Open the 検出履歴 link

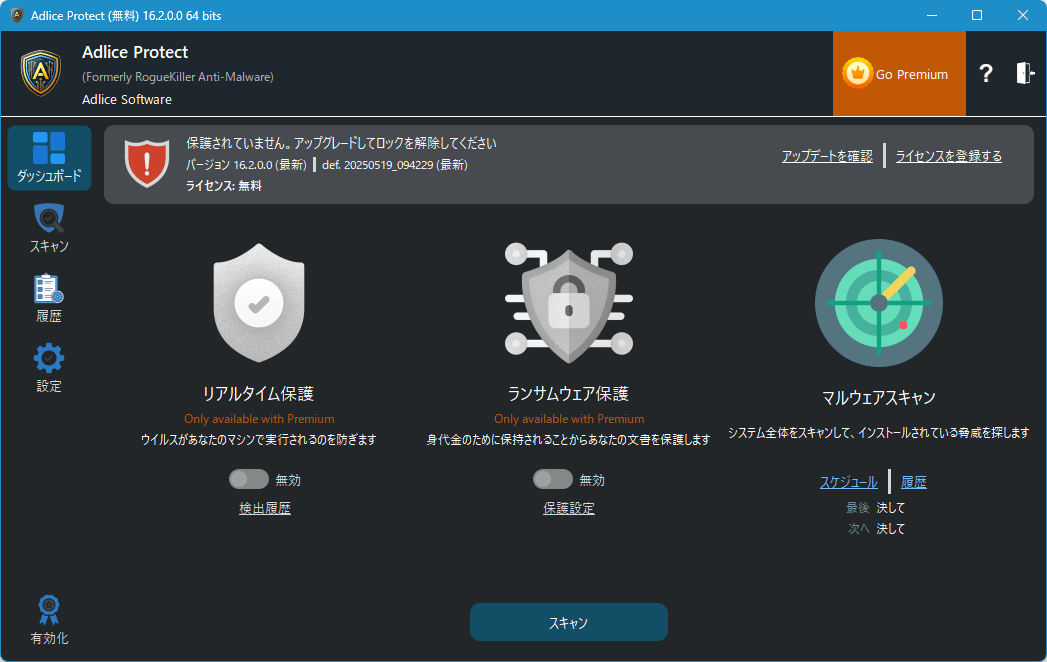click(x=265, y=508)
